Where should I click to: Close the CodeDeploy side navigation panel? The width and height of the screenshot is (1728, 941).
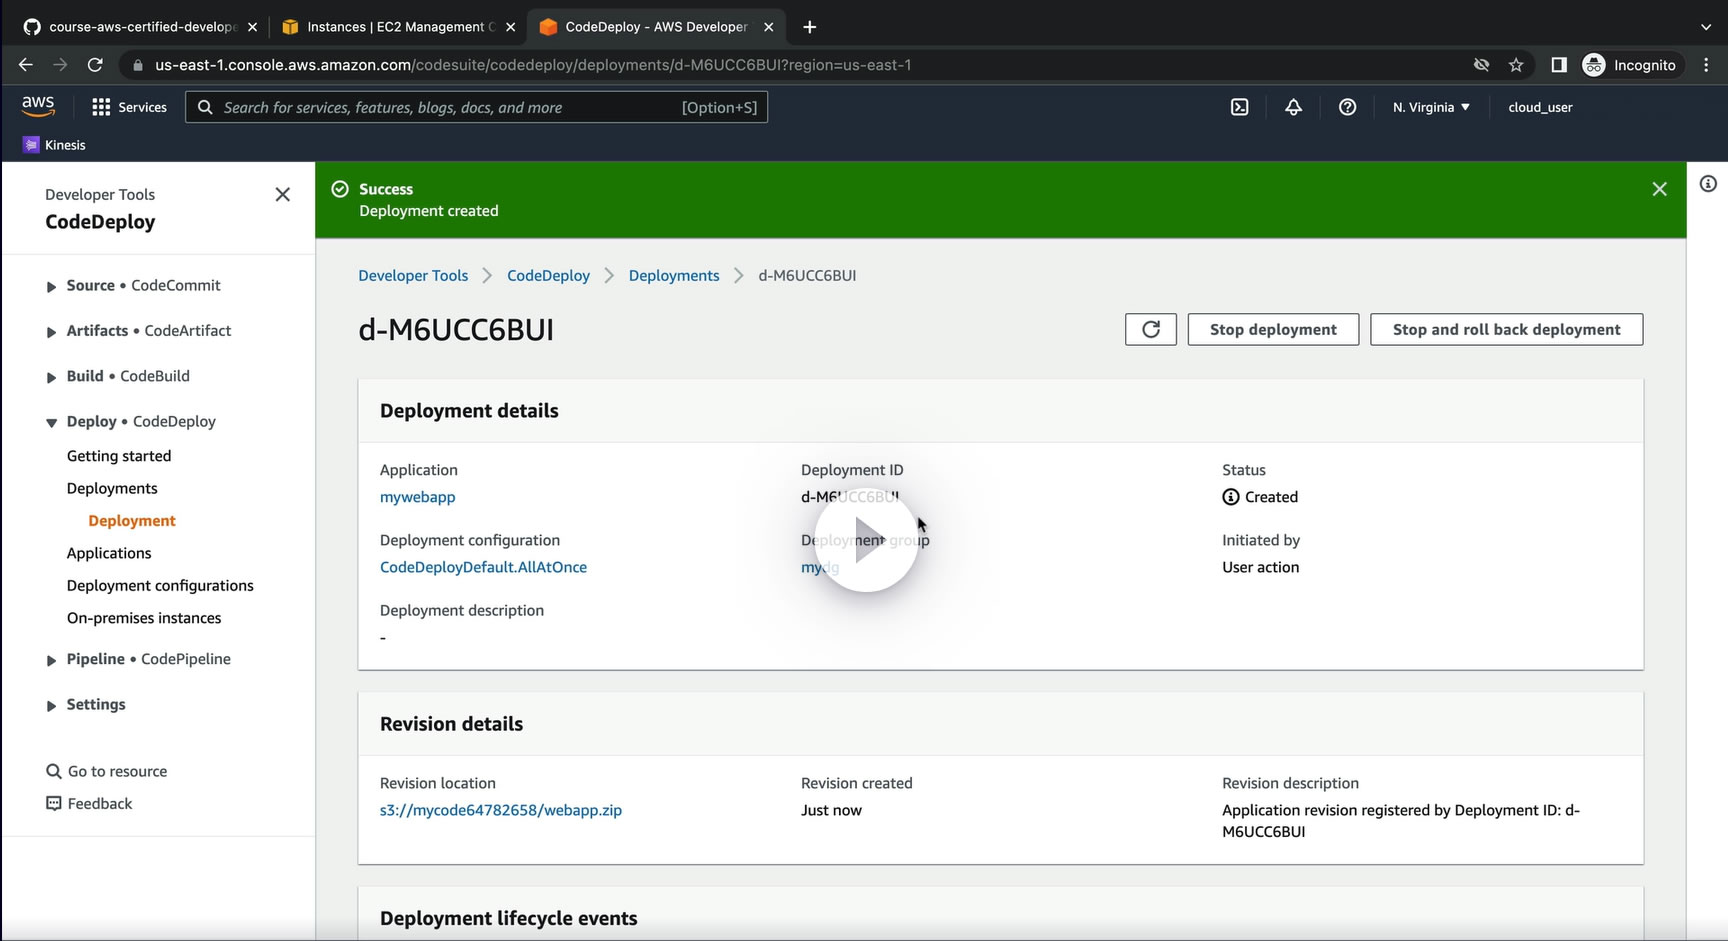tap(283, 194)
